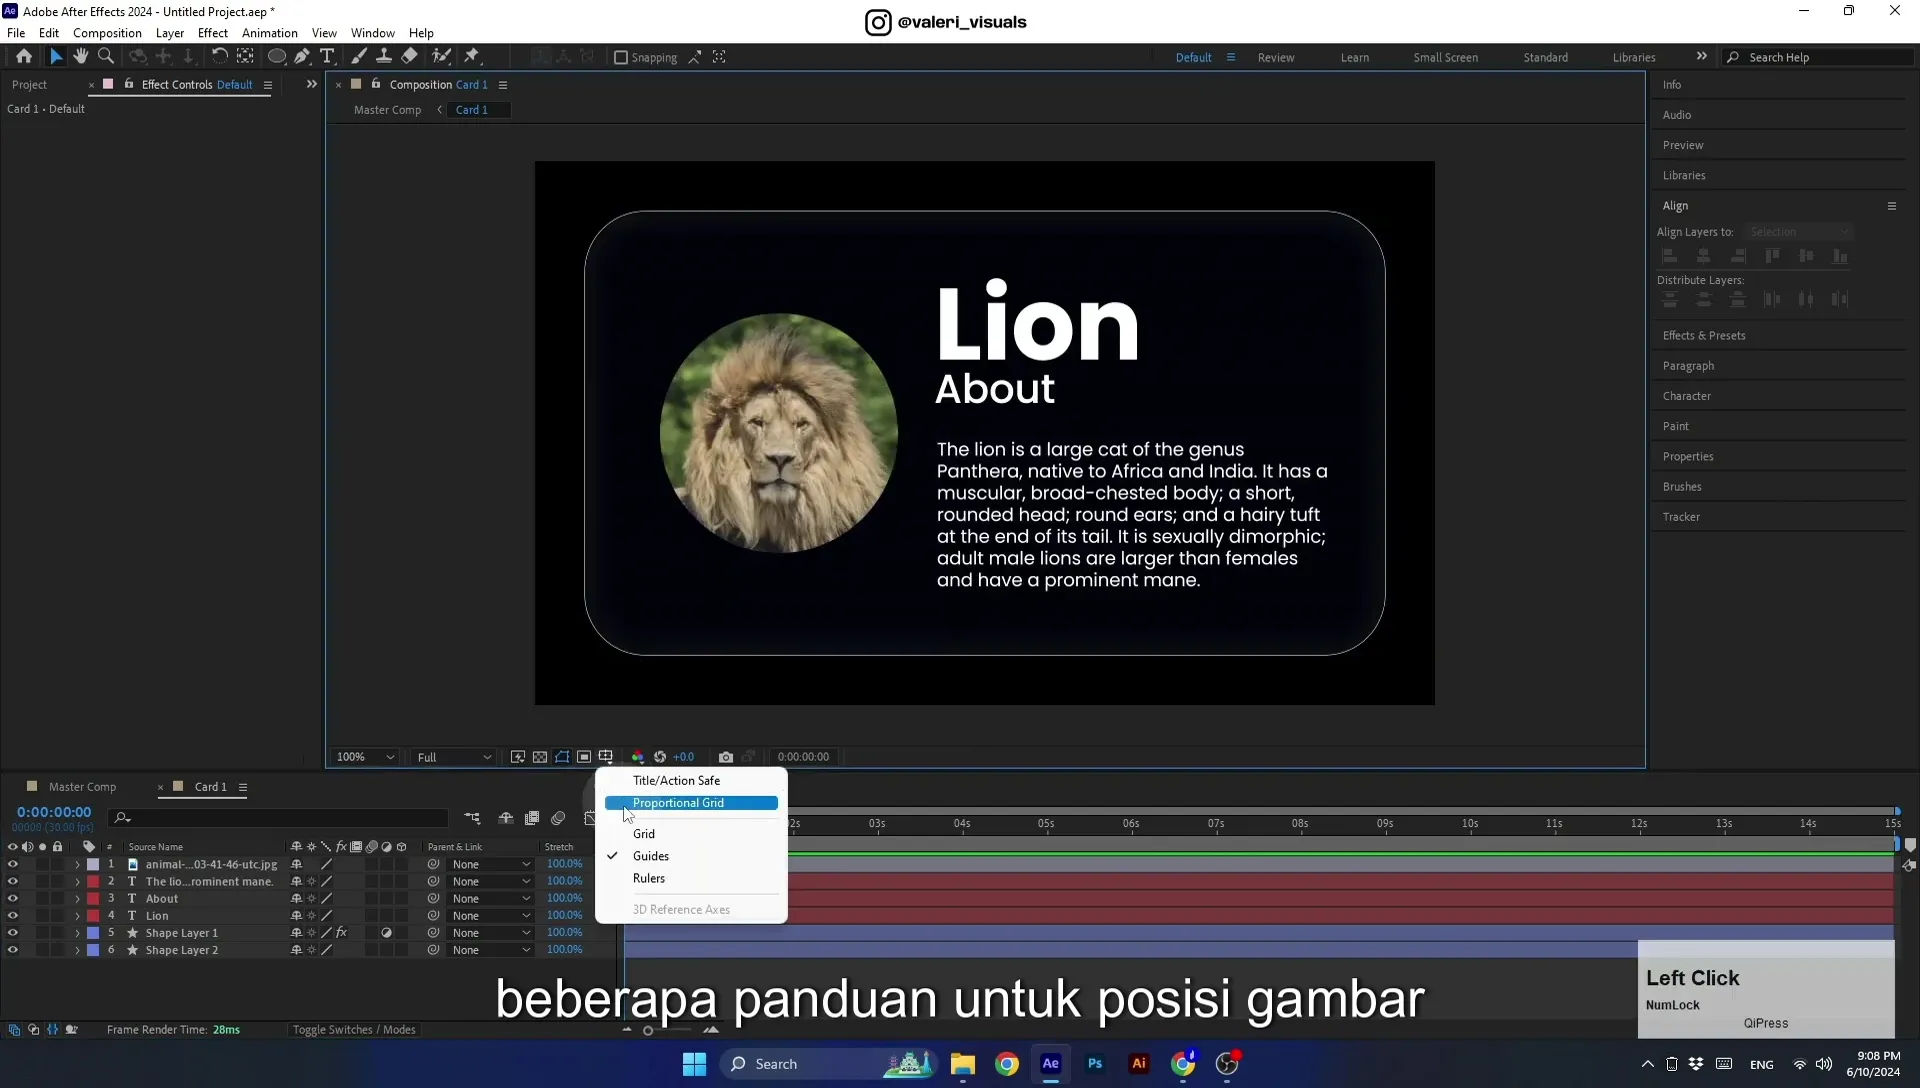This screenshot has height=1088, width=1920.
Task: Click the Region of Interest icon
Action: 584,757
